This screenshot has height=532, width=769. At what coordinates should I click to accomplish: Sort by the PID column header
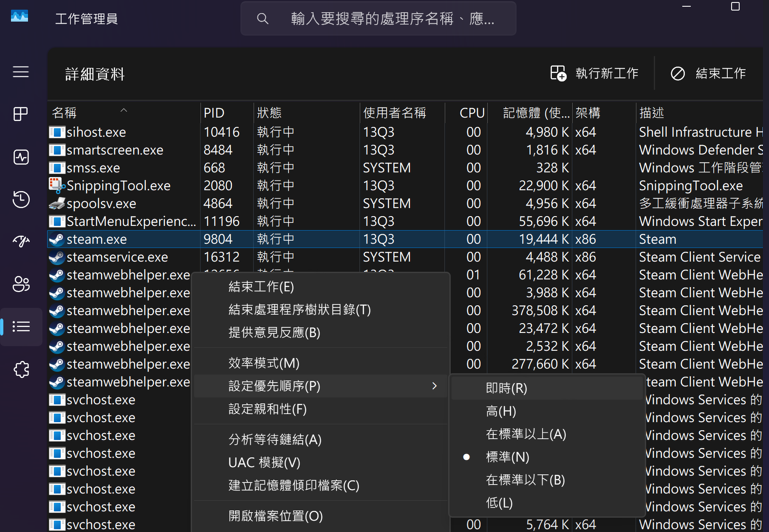coord(214,114)
